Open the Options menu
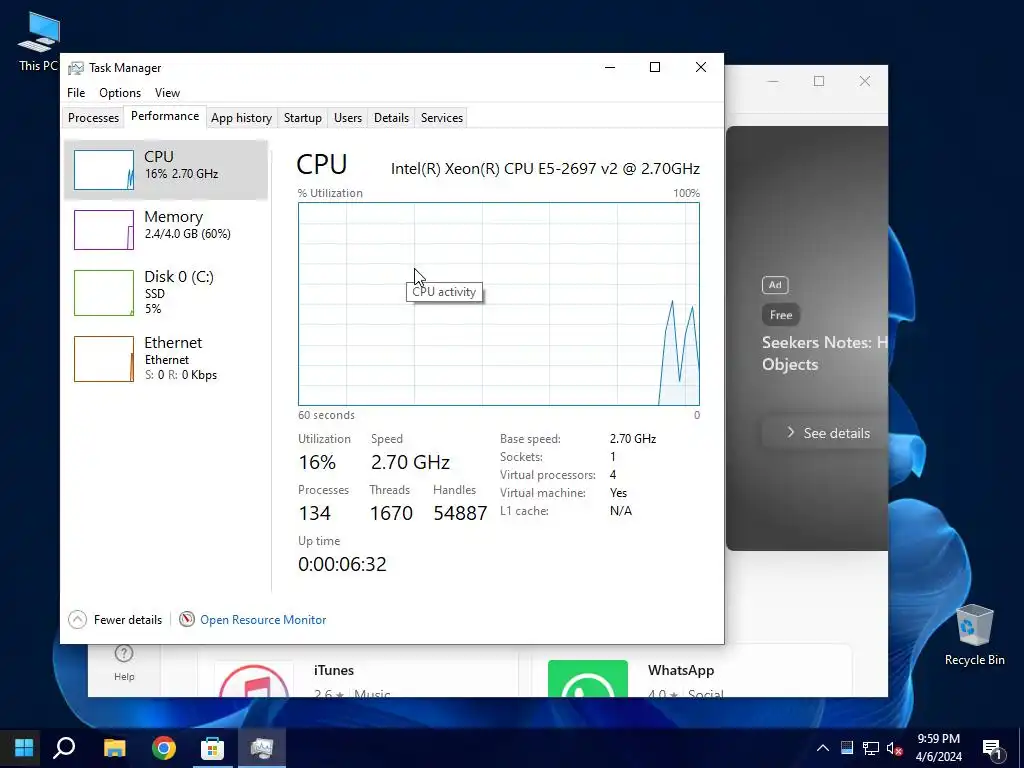The width and height of the screenshot is (1024, 768). click(x=120, y=93)
